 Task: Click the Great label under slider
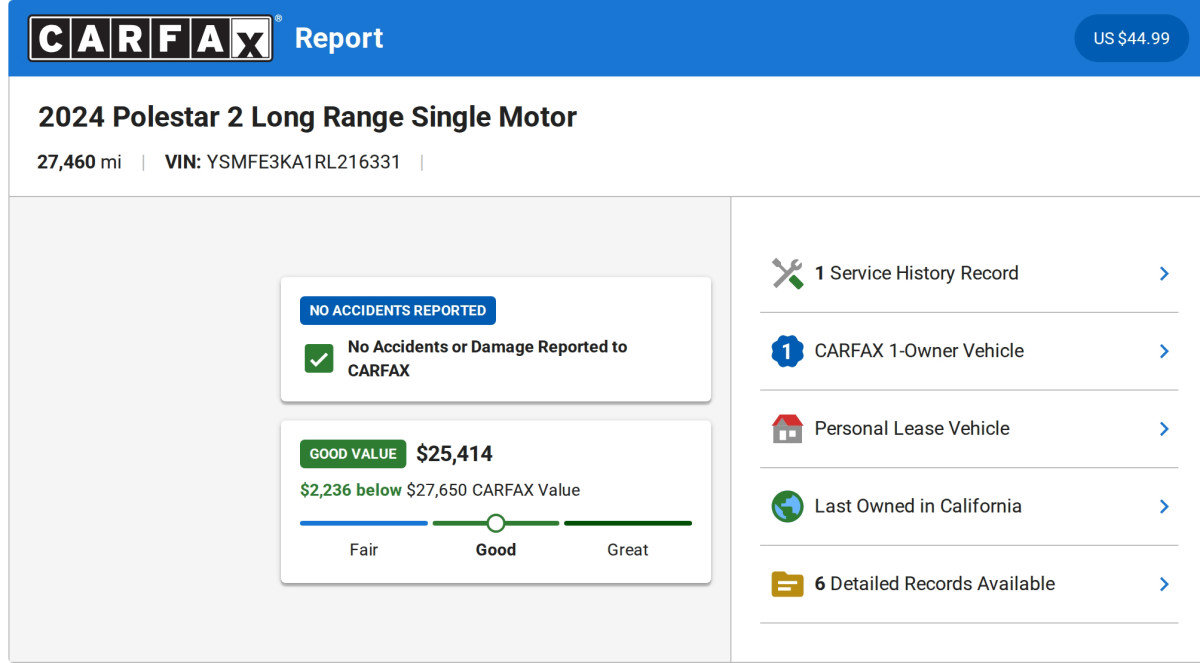628,550
